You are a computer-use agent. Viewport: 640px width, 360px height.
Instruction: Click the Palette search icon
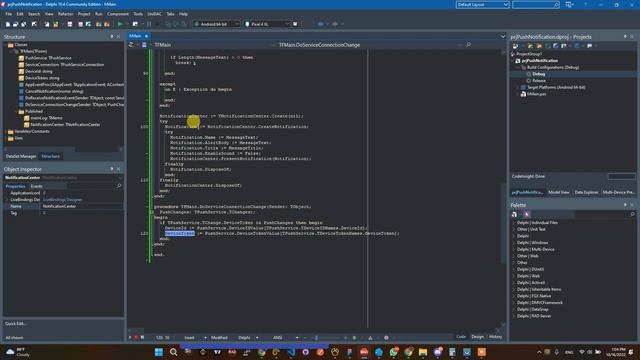[633, 214]
